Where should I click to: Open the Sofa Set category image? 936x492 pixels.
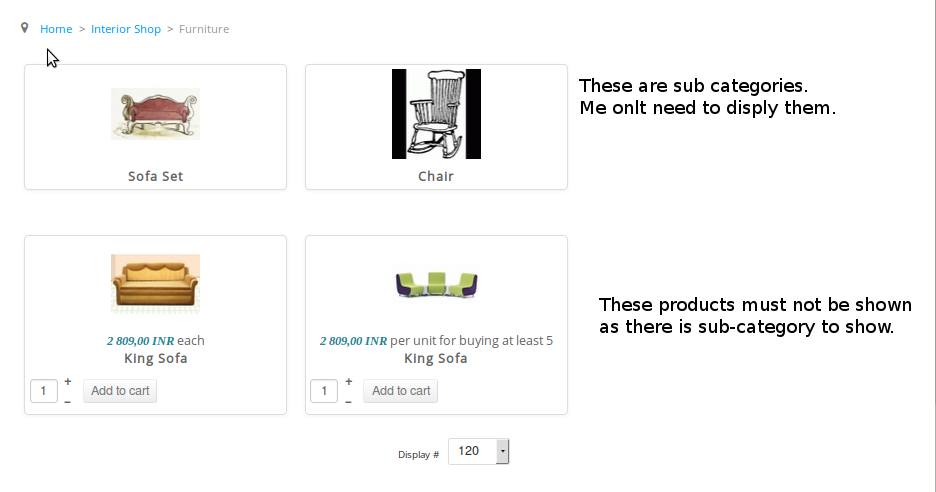coord(155,113)
